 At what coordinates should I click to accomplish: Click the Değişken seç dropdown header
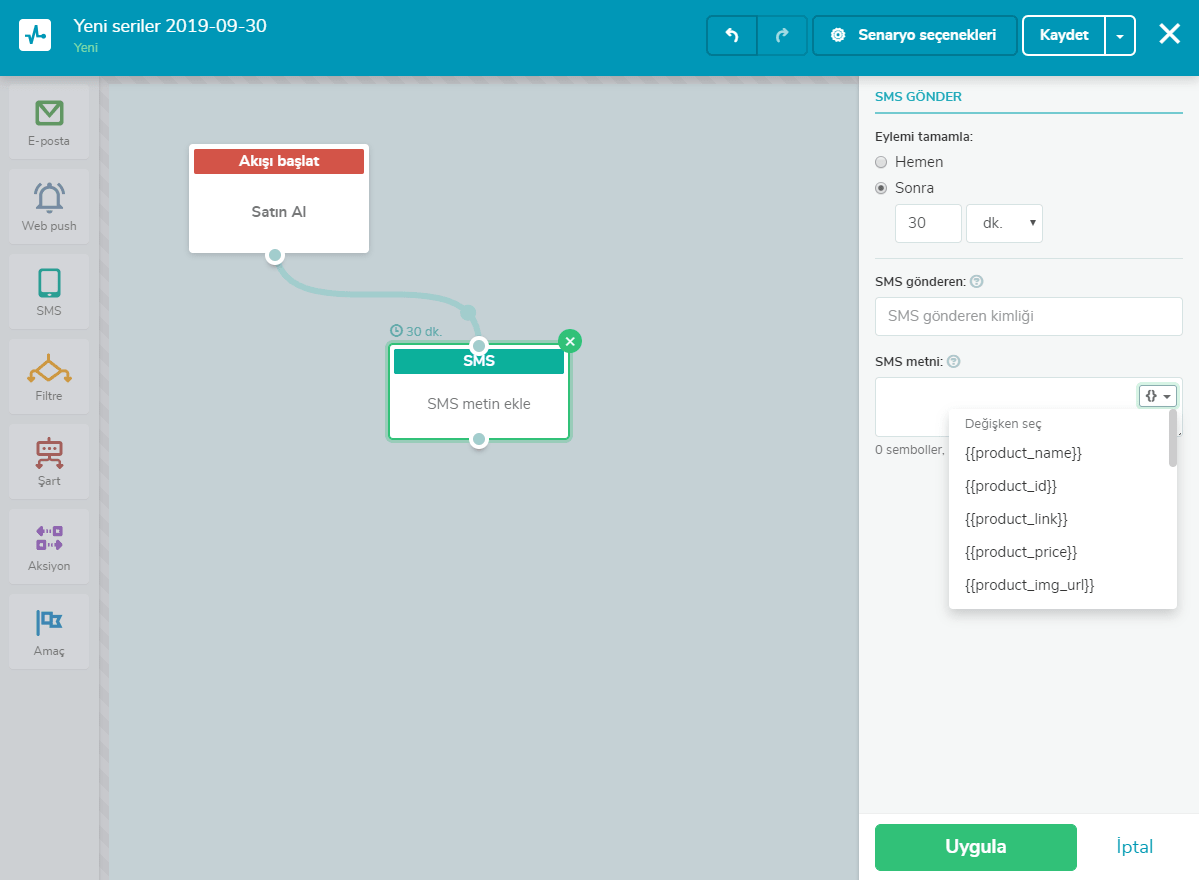pyautogui.click(x=1003, y=424)
